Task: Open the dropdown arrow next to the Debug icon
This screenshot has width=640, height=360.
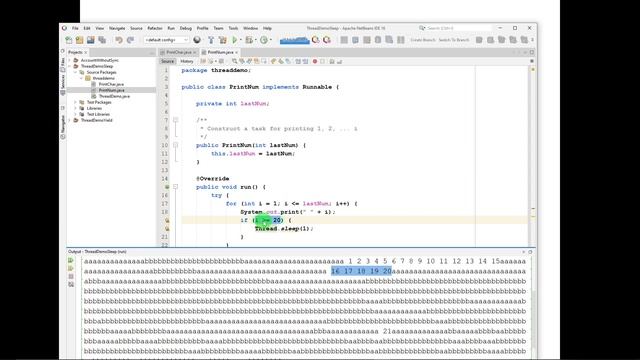Action: point(255,40)
